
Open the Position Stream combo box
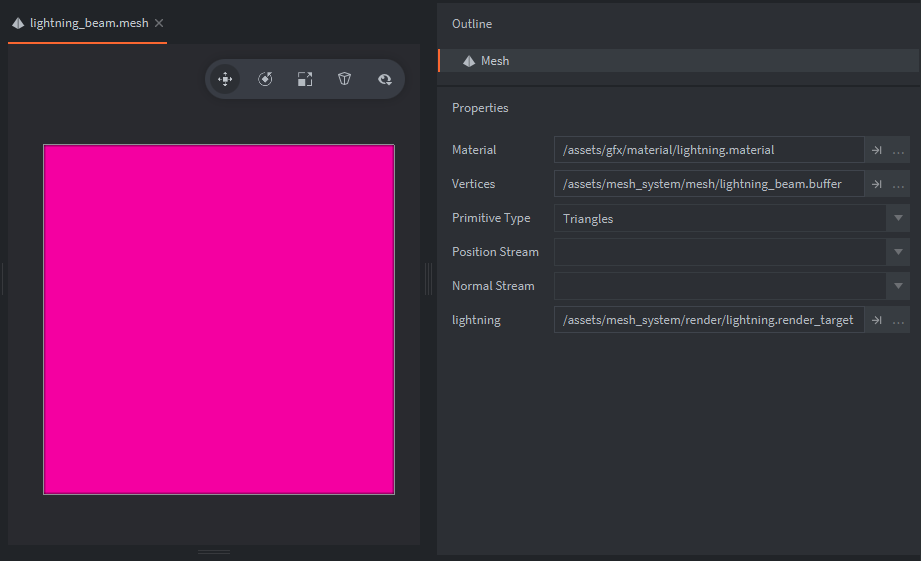(x=731, y=252)
